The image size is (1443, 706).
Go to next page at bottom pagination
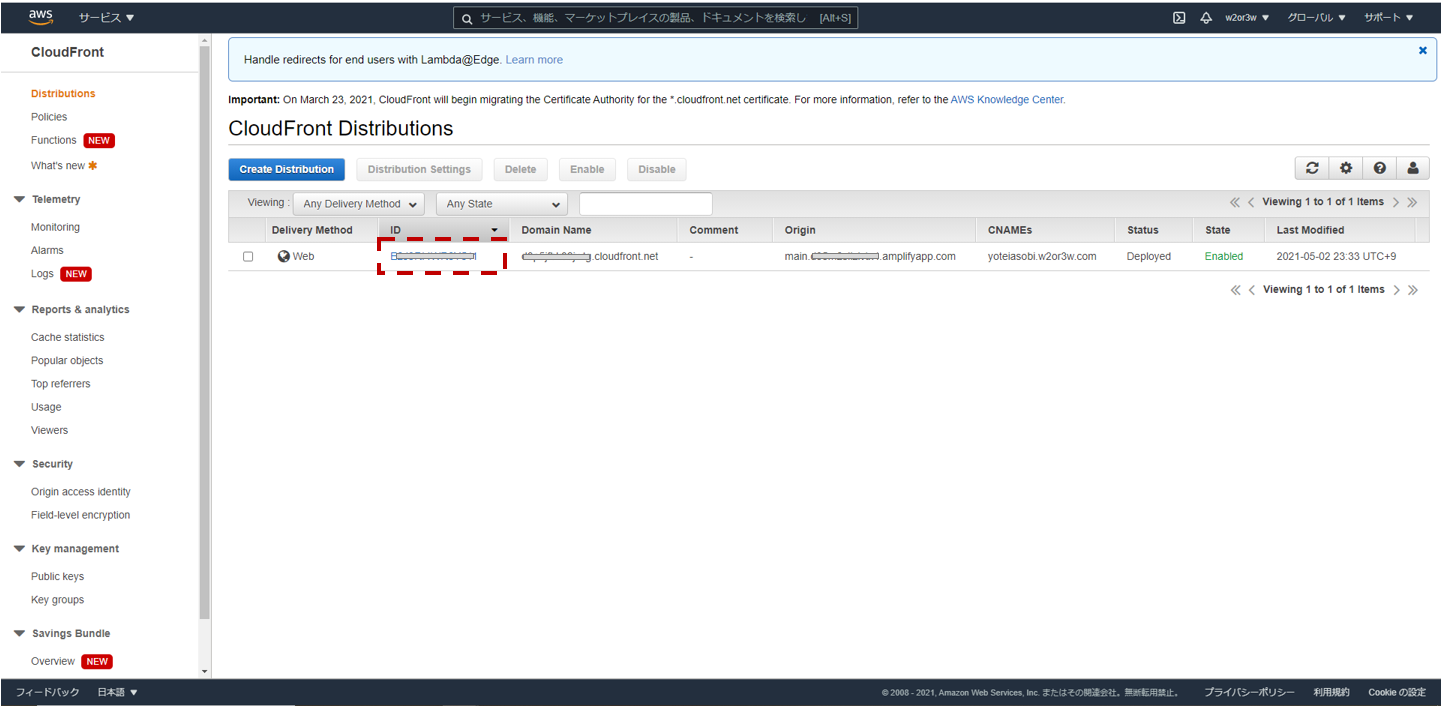click(1397, 290)
